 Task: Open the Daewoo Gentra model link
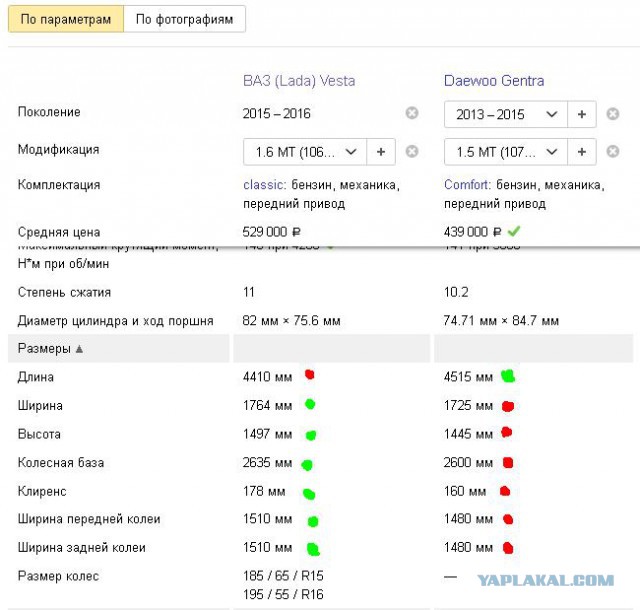pyautogui.click(x=494, y=81)
